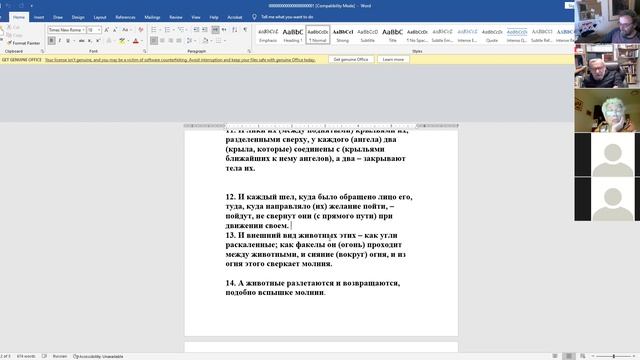Click Format Painter in Clipboard group
Screen dimensions: 640x360
click(x=25, y=43)
